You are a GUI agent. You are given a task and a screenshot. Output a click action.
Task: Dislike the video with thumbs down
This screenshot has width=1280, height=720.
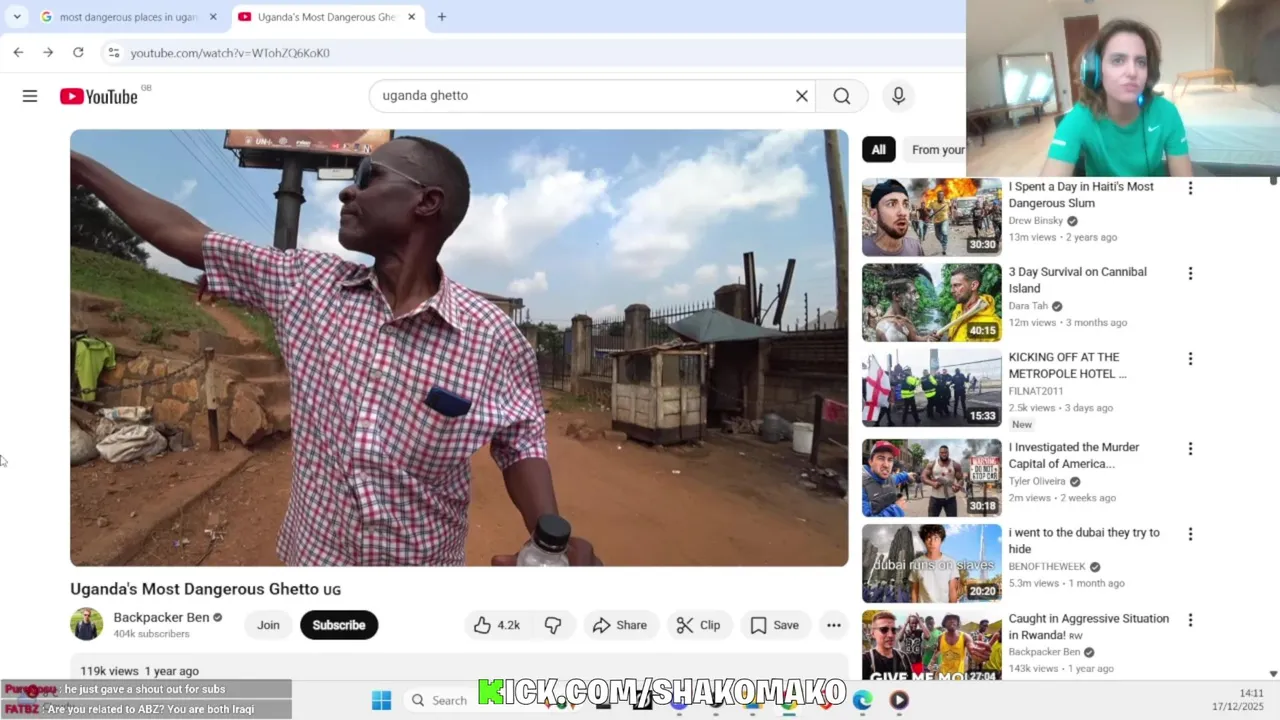click(x=553, y=625)
